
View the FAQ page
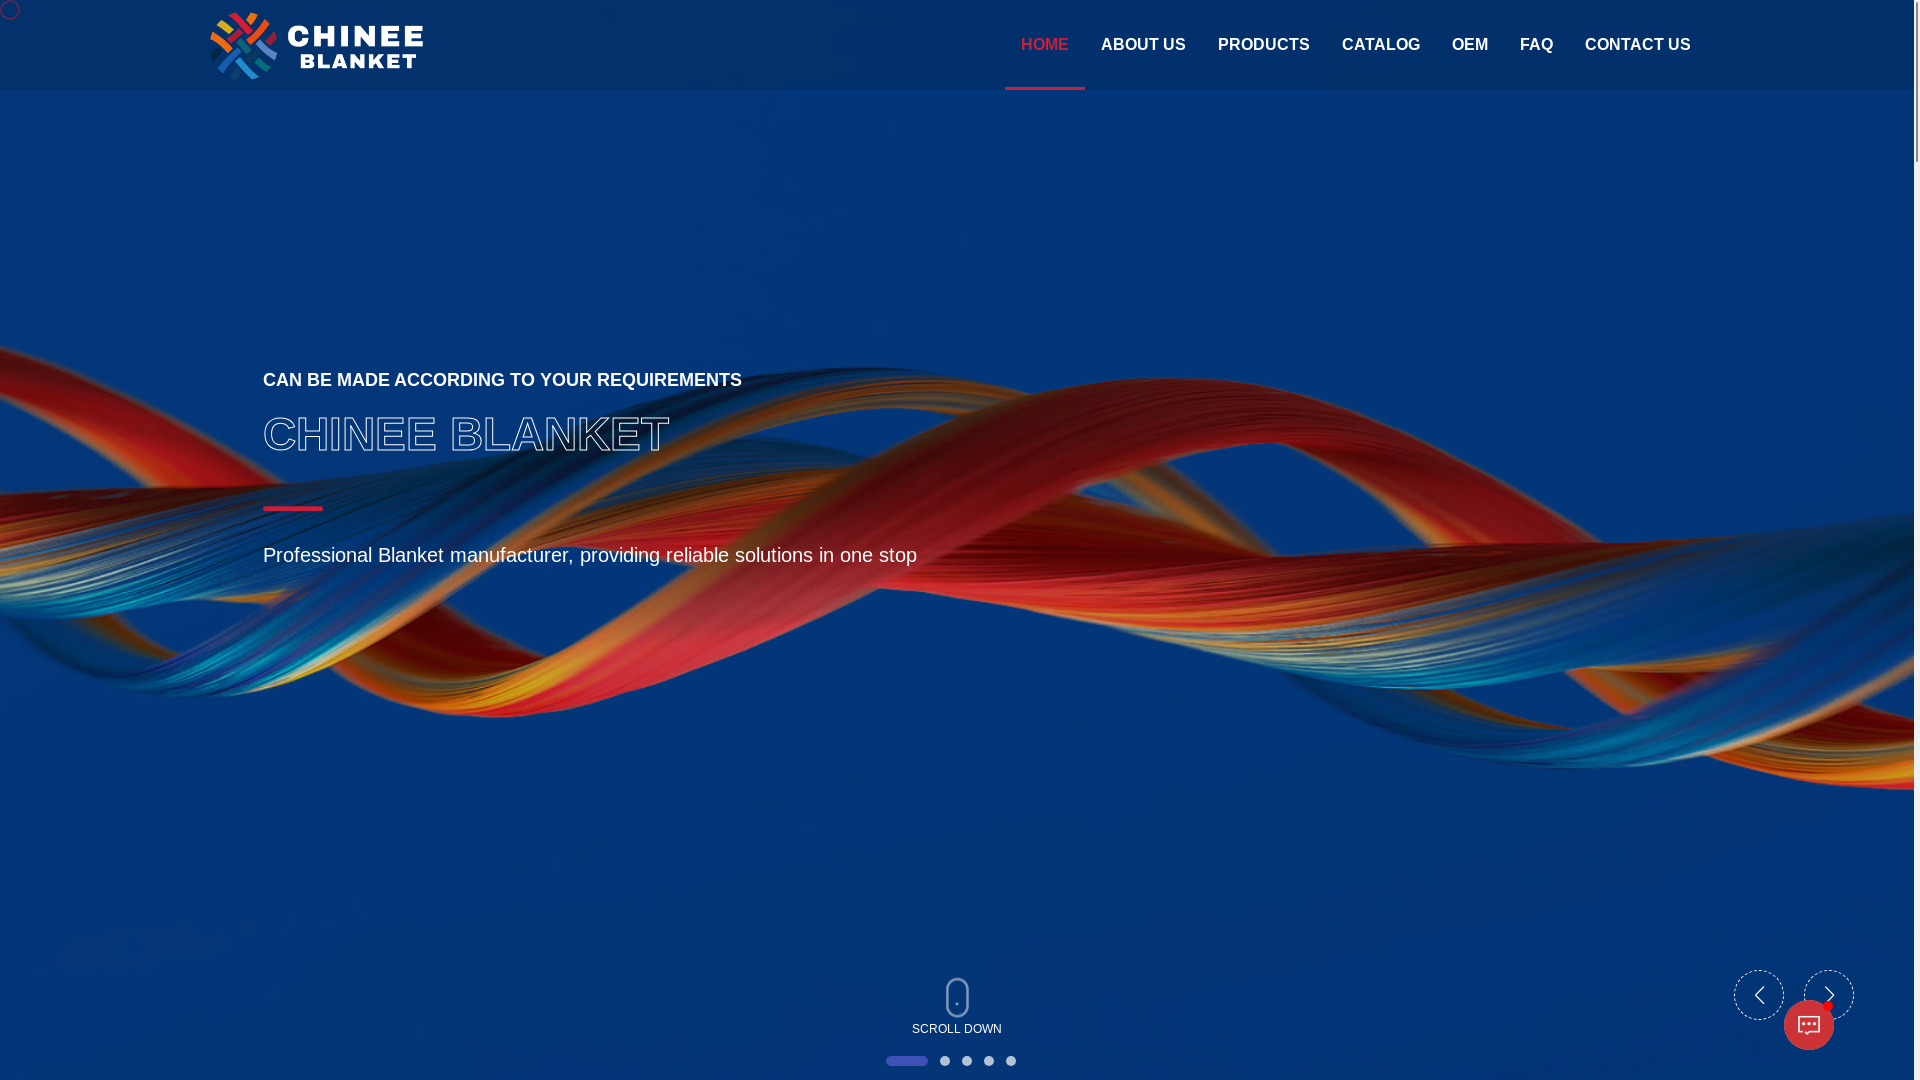pyautogui.click(x=1536, y=45)
